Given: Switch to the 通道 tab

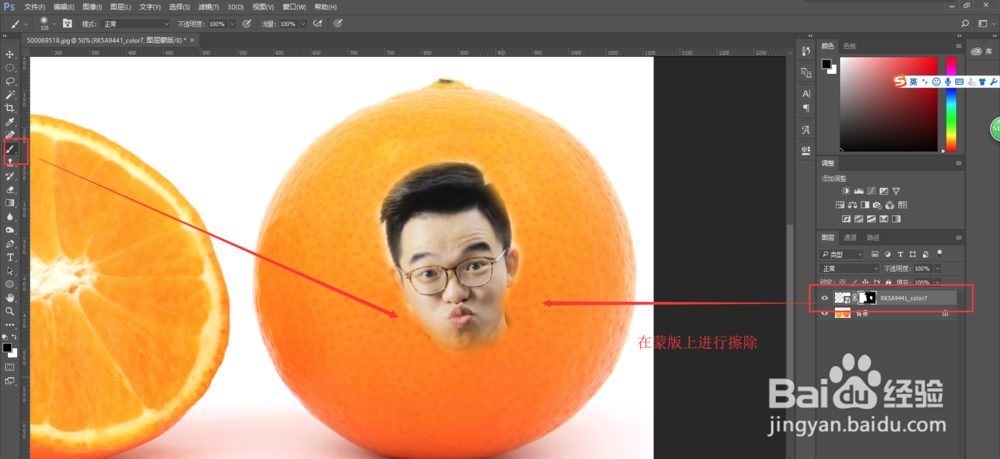Looking at the screenshot, I should 850,237.
